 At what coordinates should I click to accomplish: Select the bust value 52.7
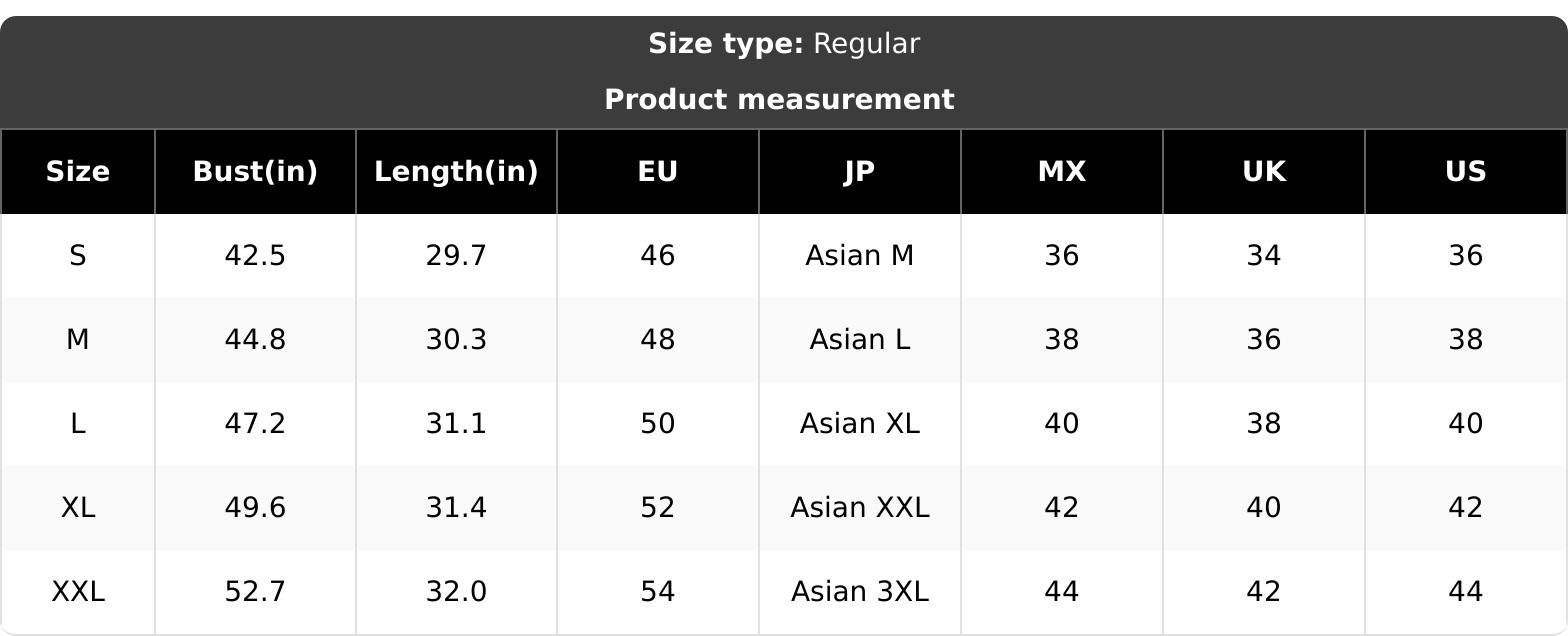pyautogui.click(x=255, y=592)
